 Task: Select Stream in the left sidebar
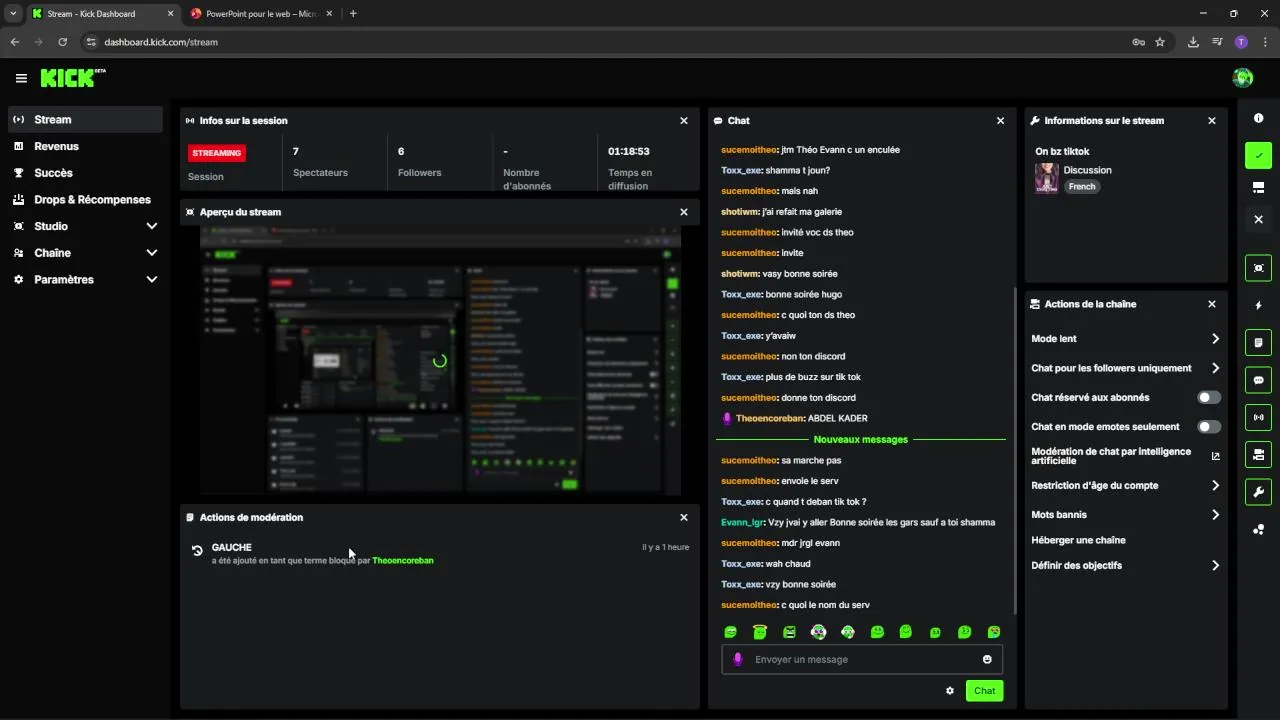click(x=85, y=119)
